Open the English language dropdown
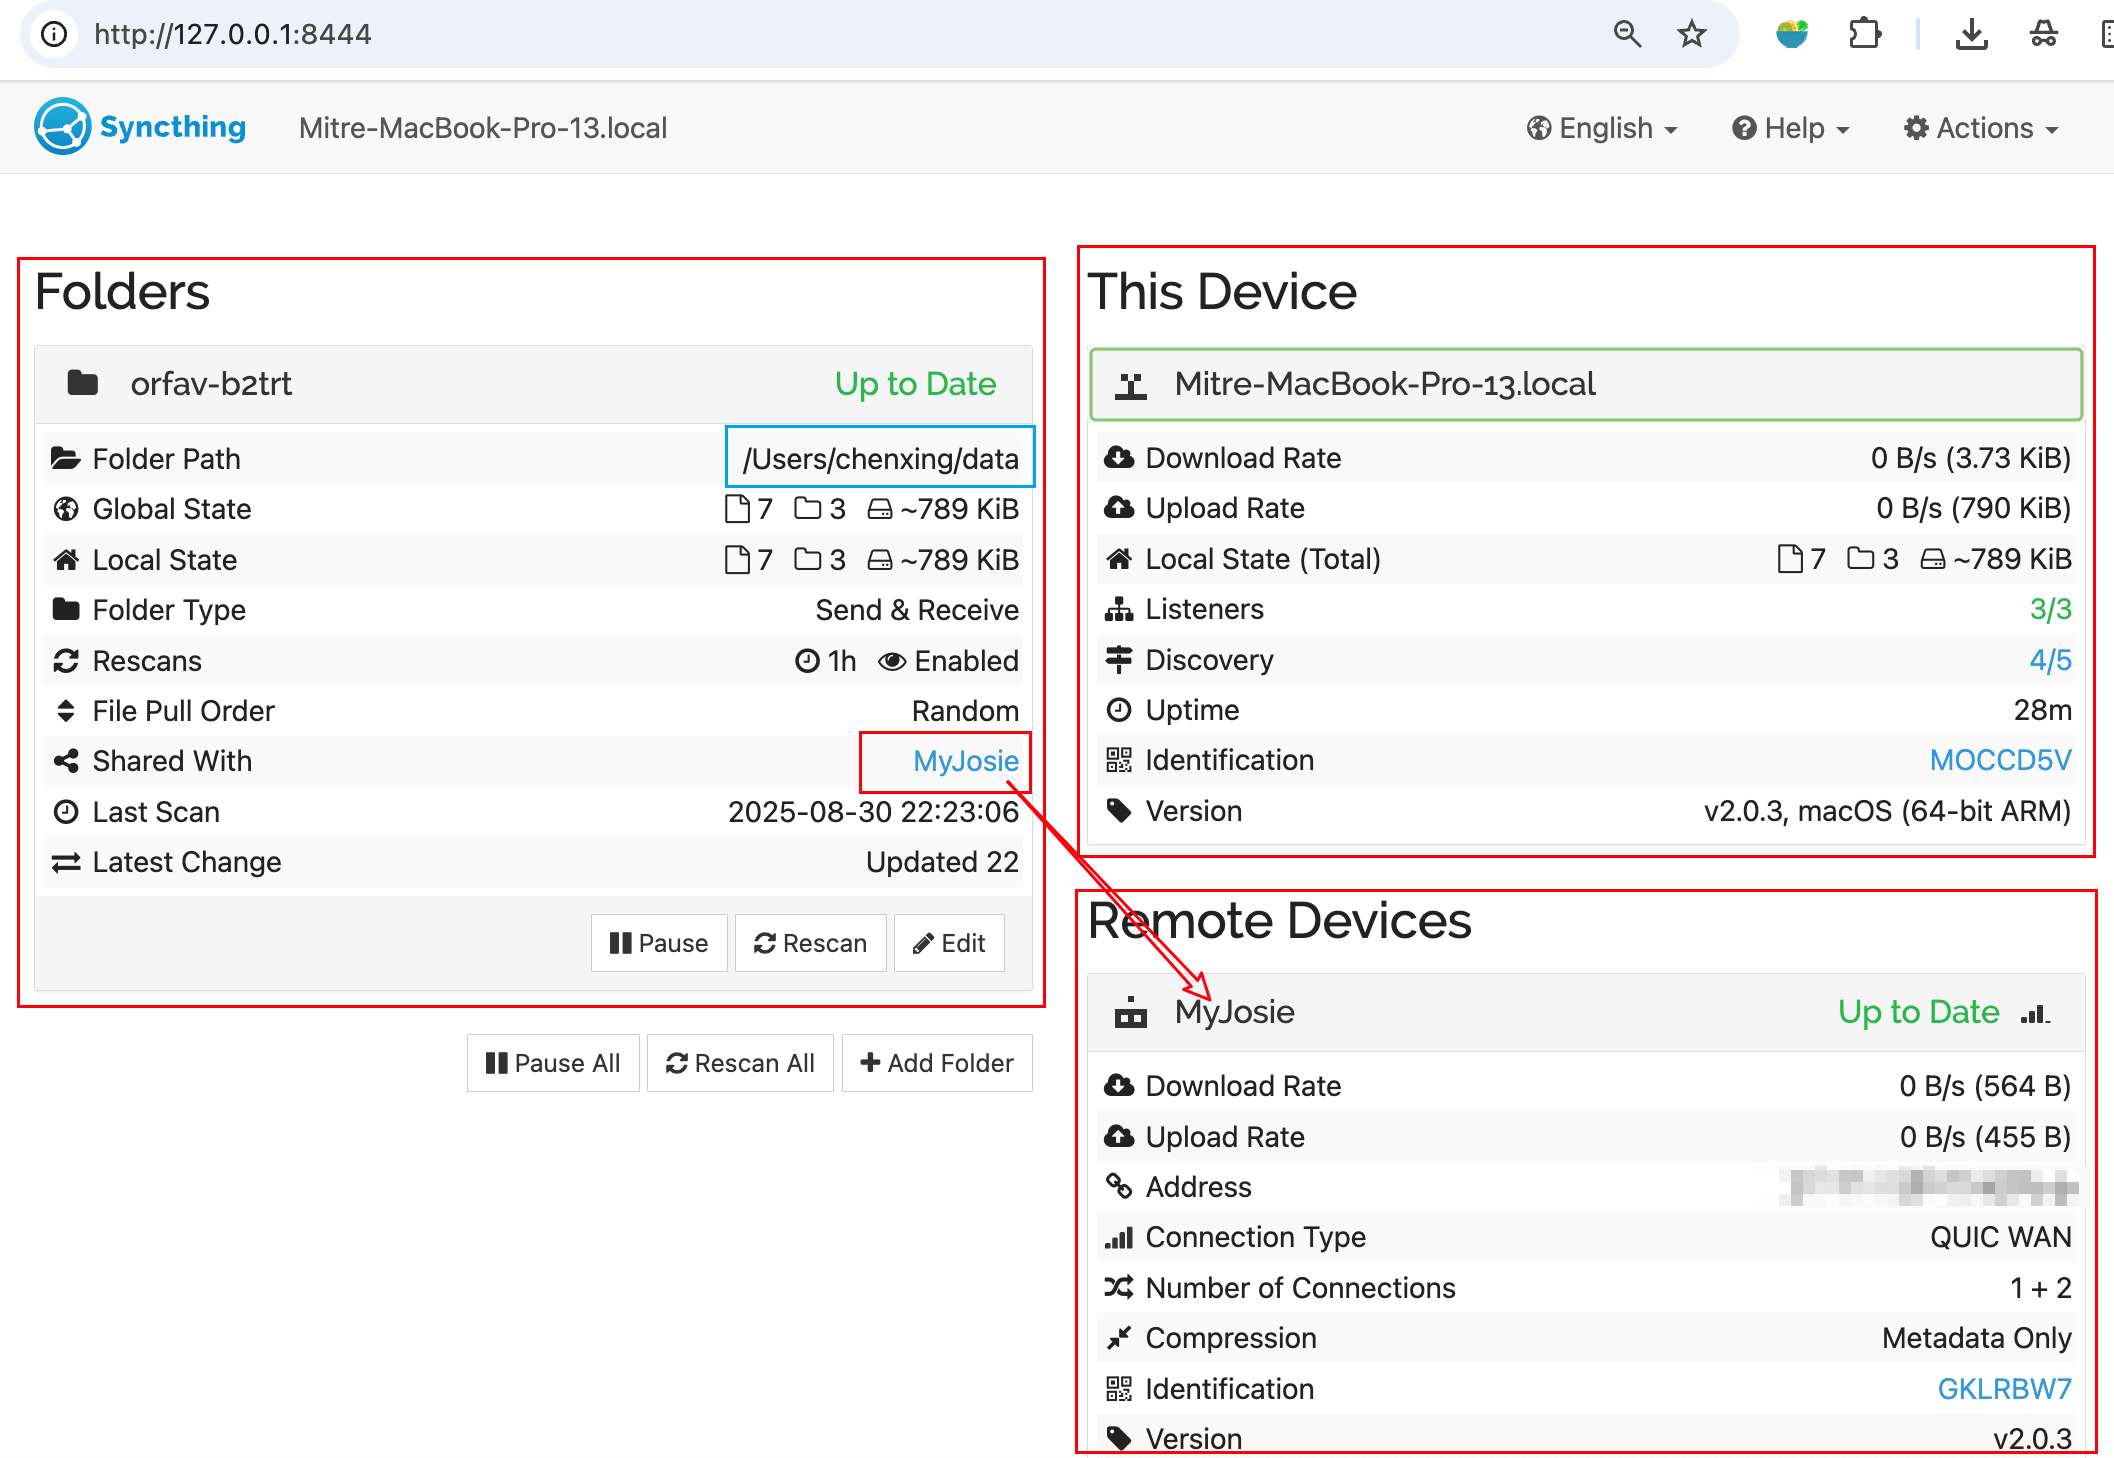This screenshot has width=2114, height=1458. pyautogui.click(x=1602, y=128)
